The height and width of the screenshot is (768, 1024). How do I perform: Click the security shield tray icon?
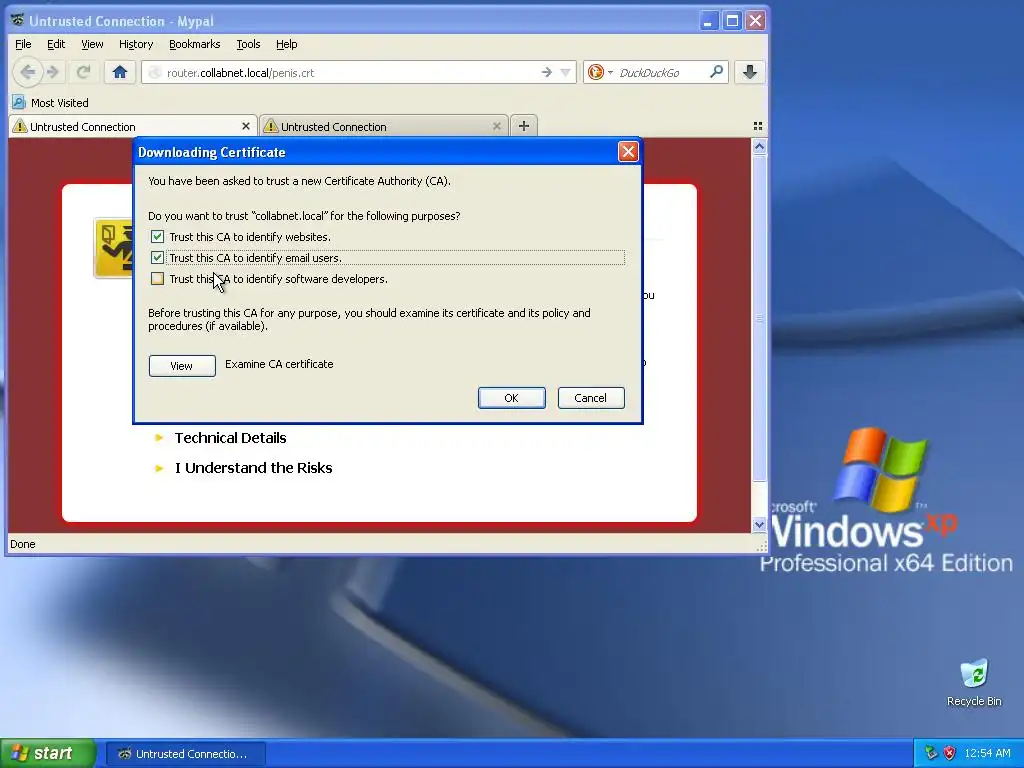(x=950, y=753)
